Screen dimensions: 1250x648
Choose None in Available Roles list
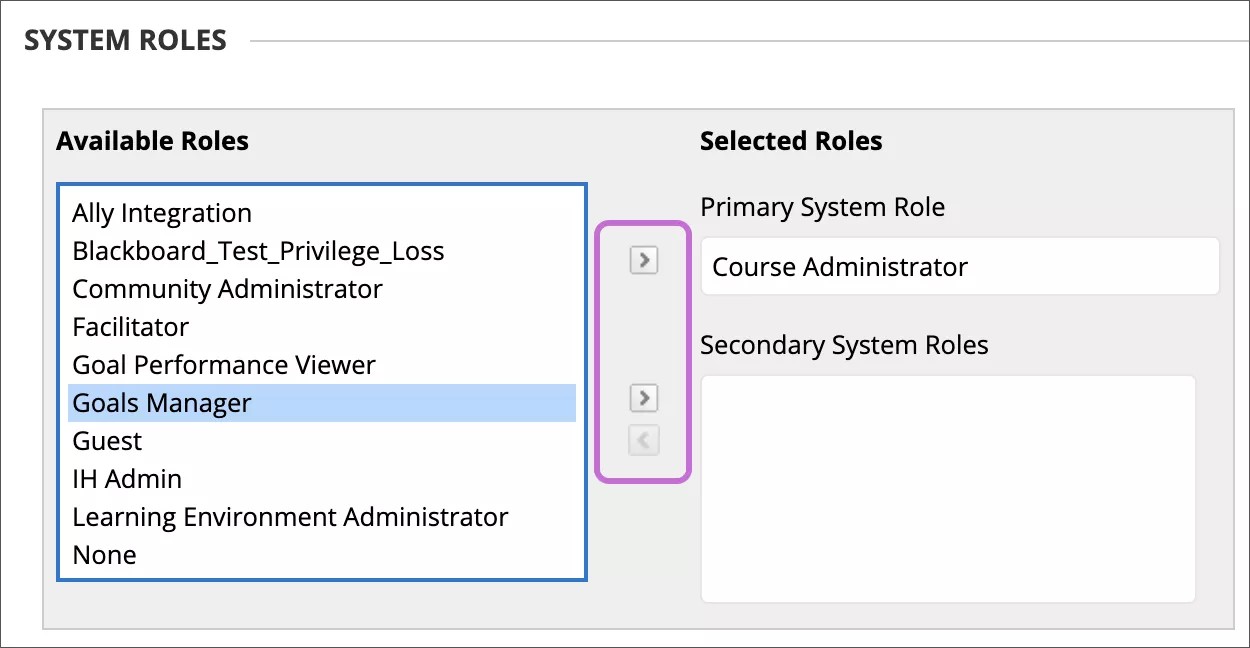click(x=104, y=554)
